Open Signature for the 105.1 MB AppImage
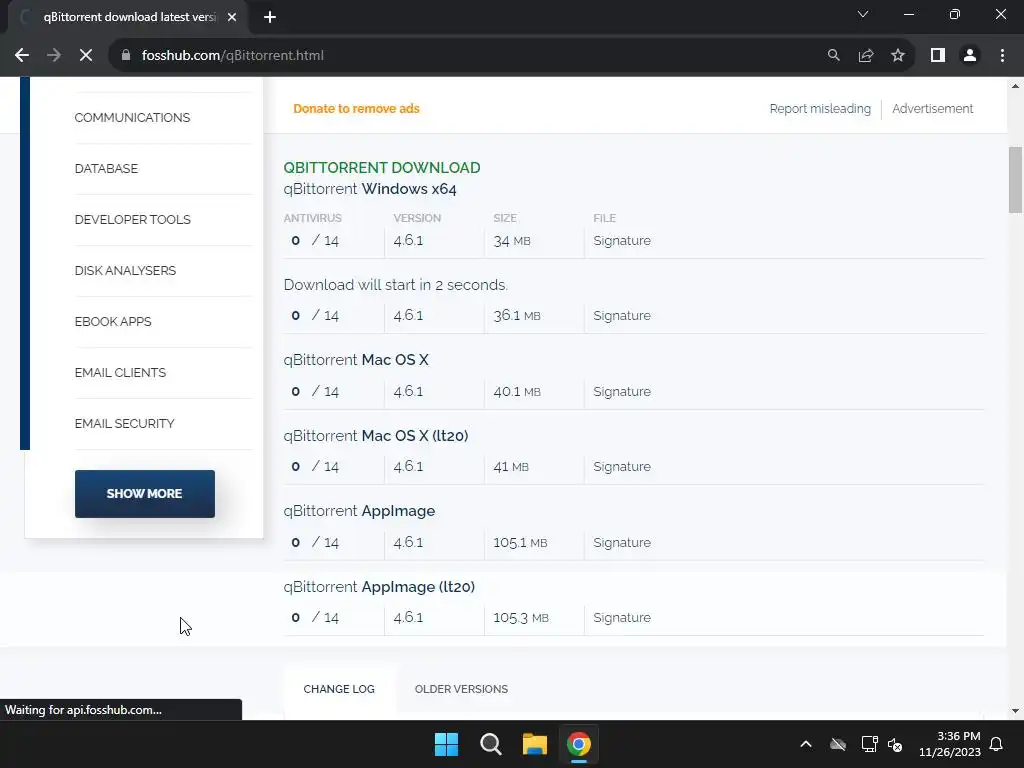 [622, 542]
